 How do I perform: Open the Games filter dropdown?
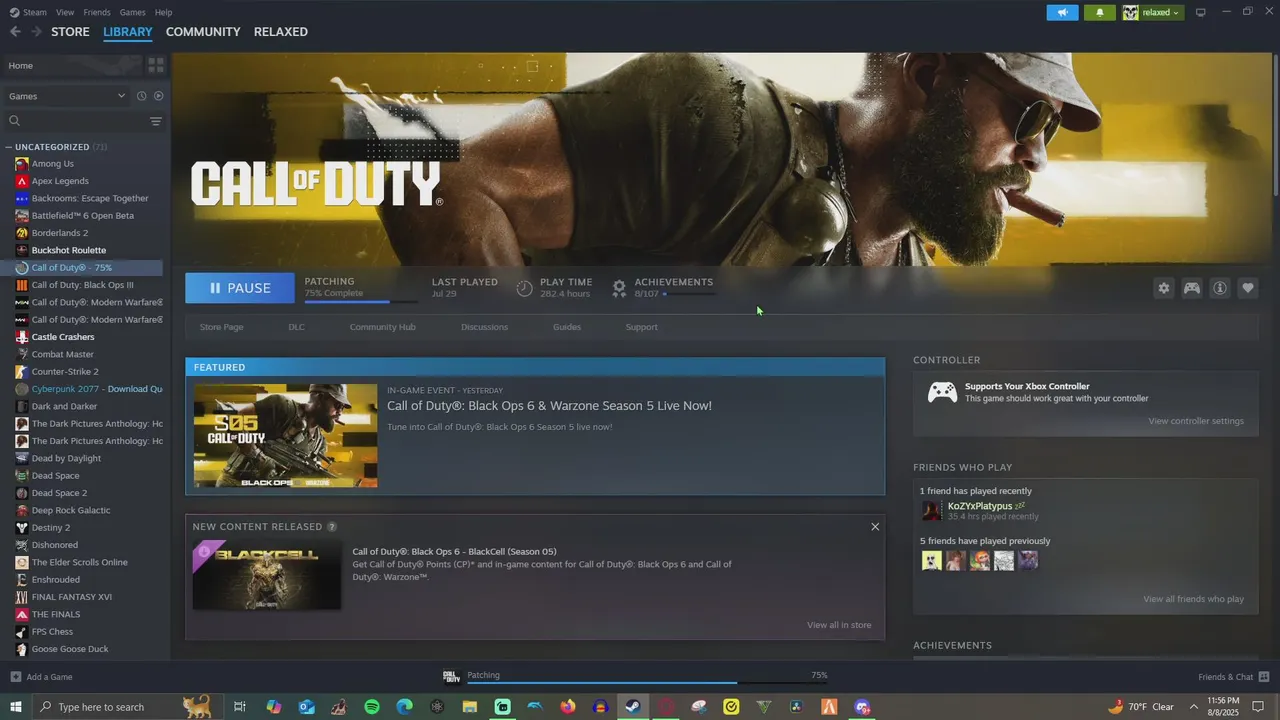point(66,96)
